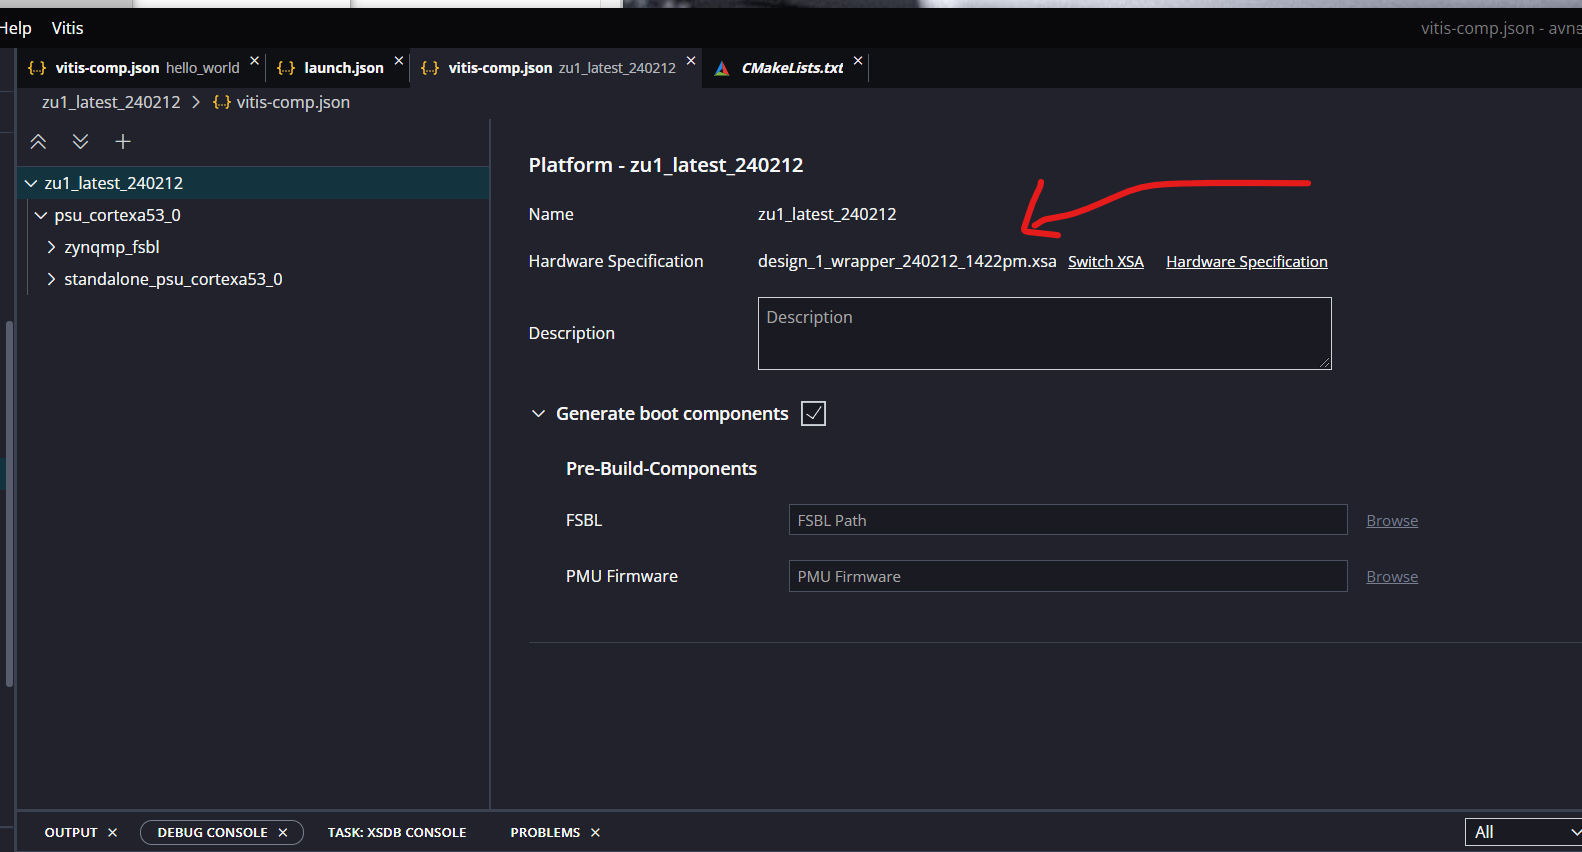1582x852 pixels.
Task: Click into the Description text area
Action: point(1045,334)
